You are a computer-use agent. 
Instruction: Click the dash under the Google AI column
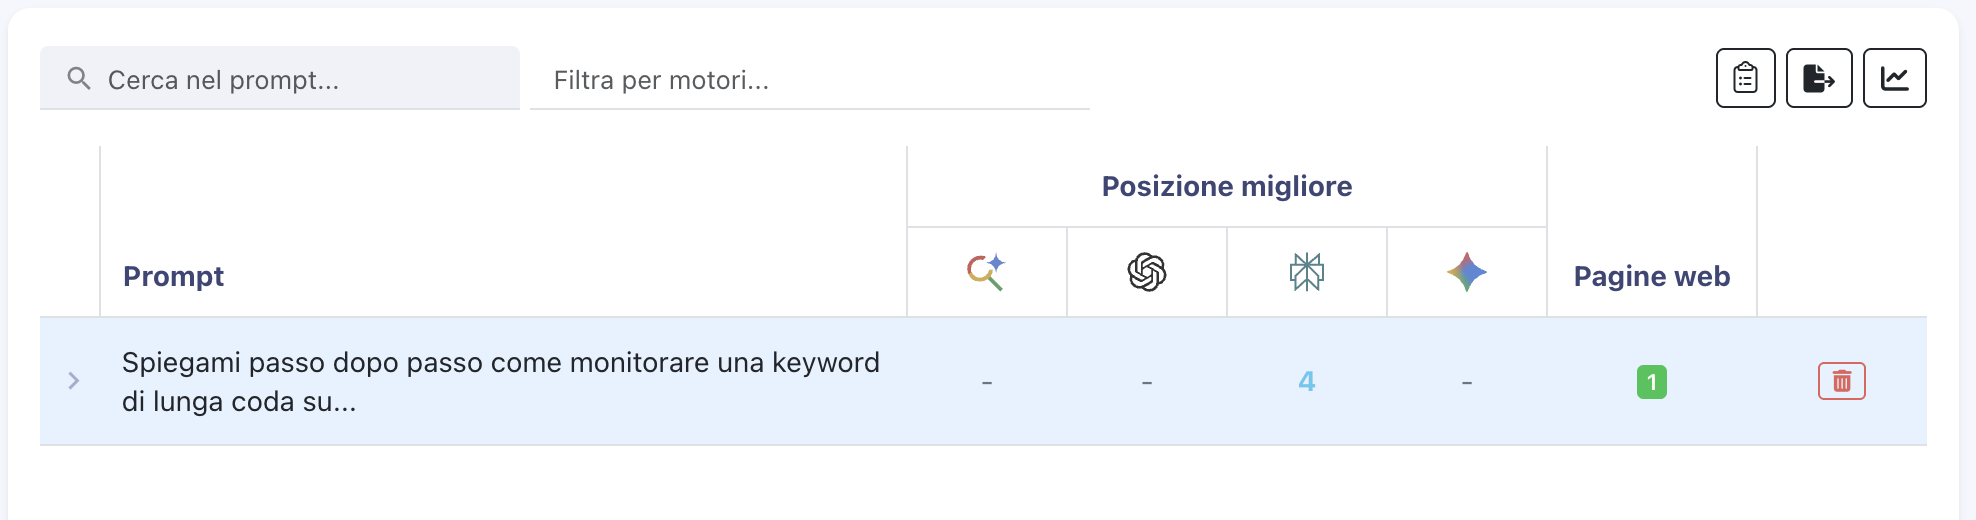986,382
